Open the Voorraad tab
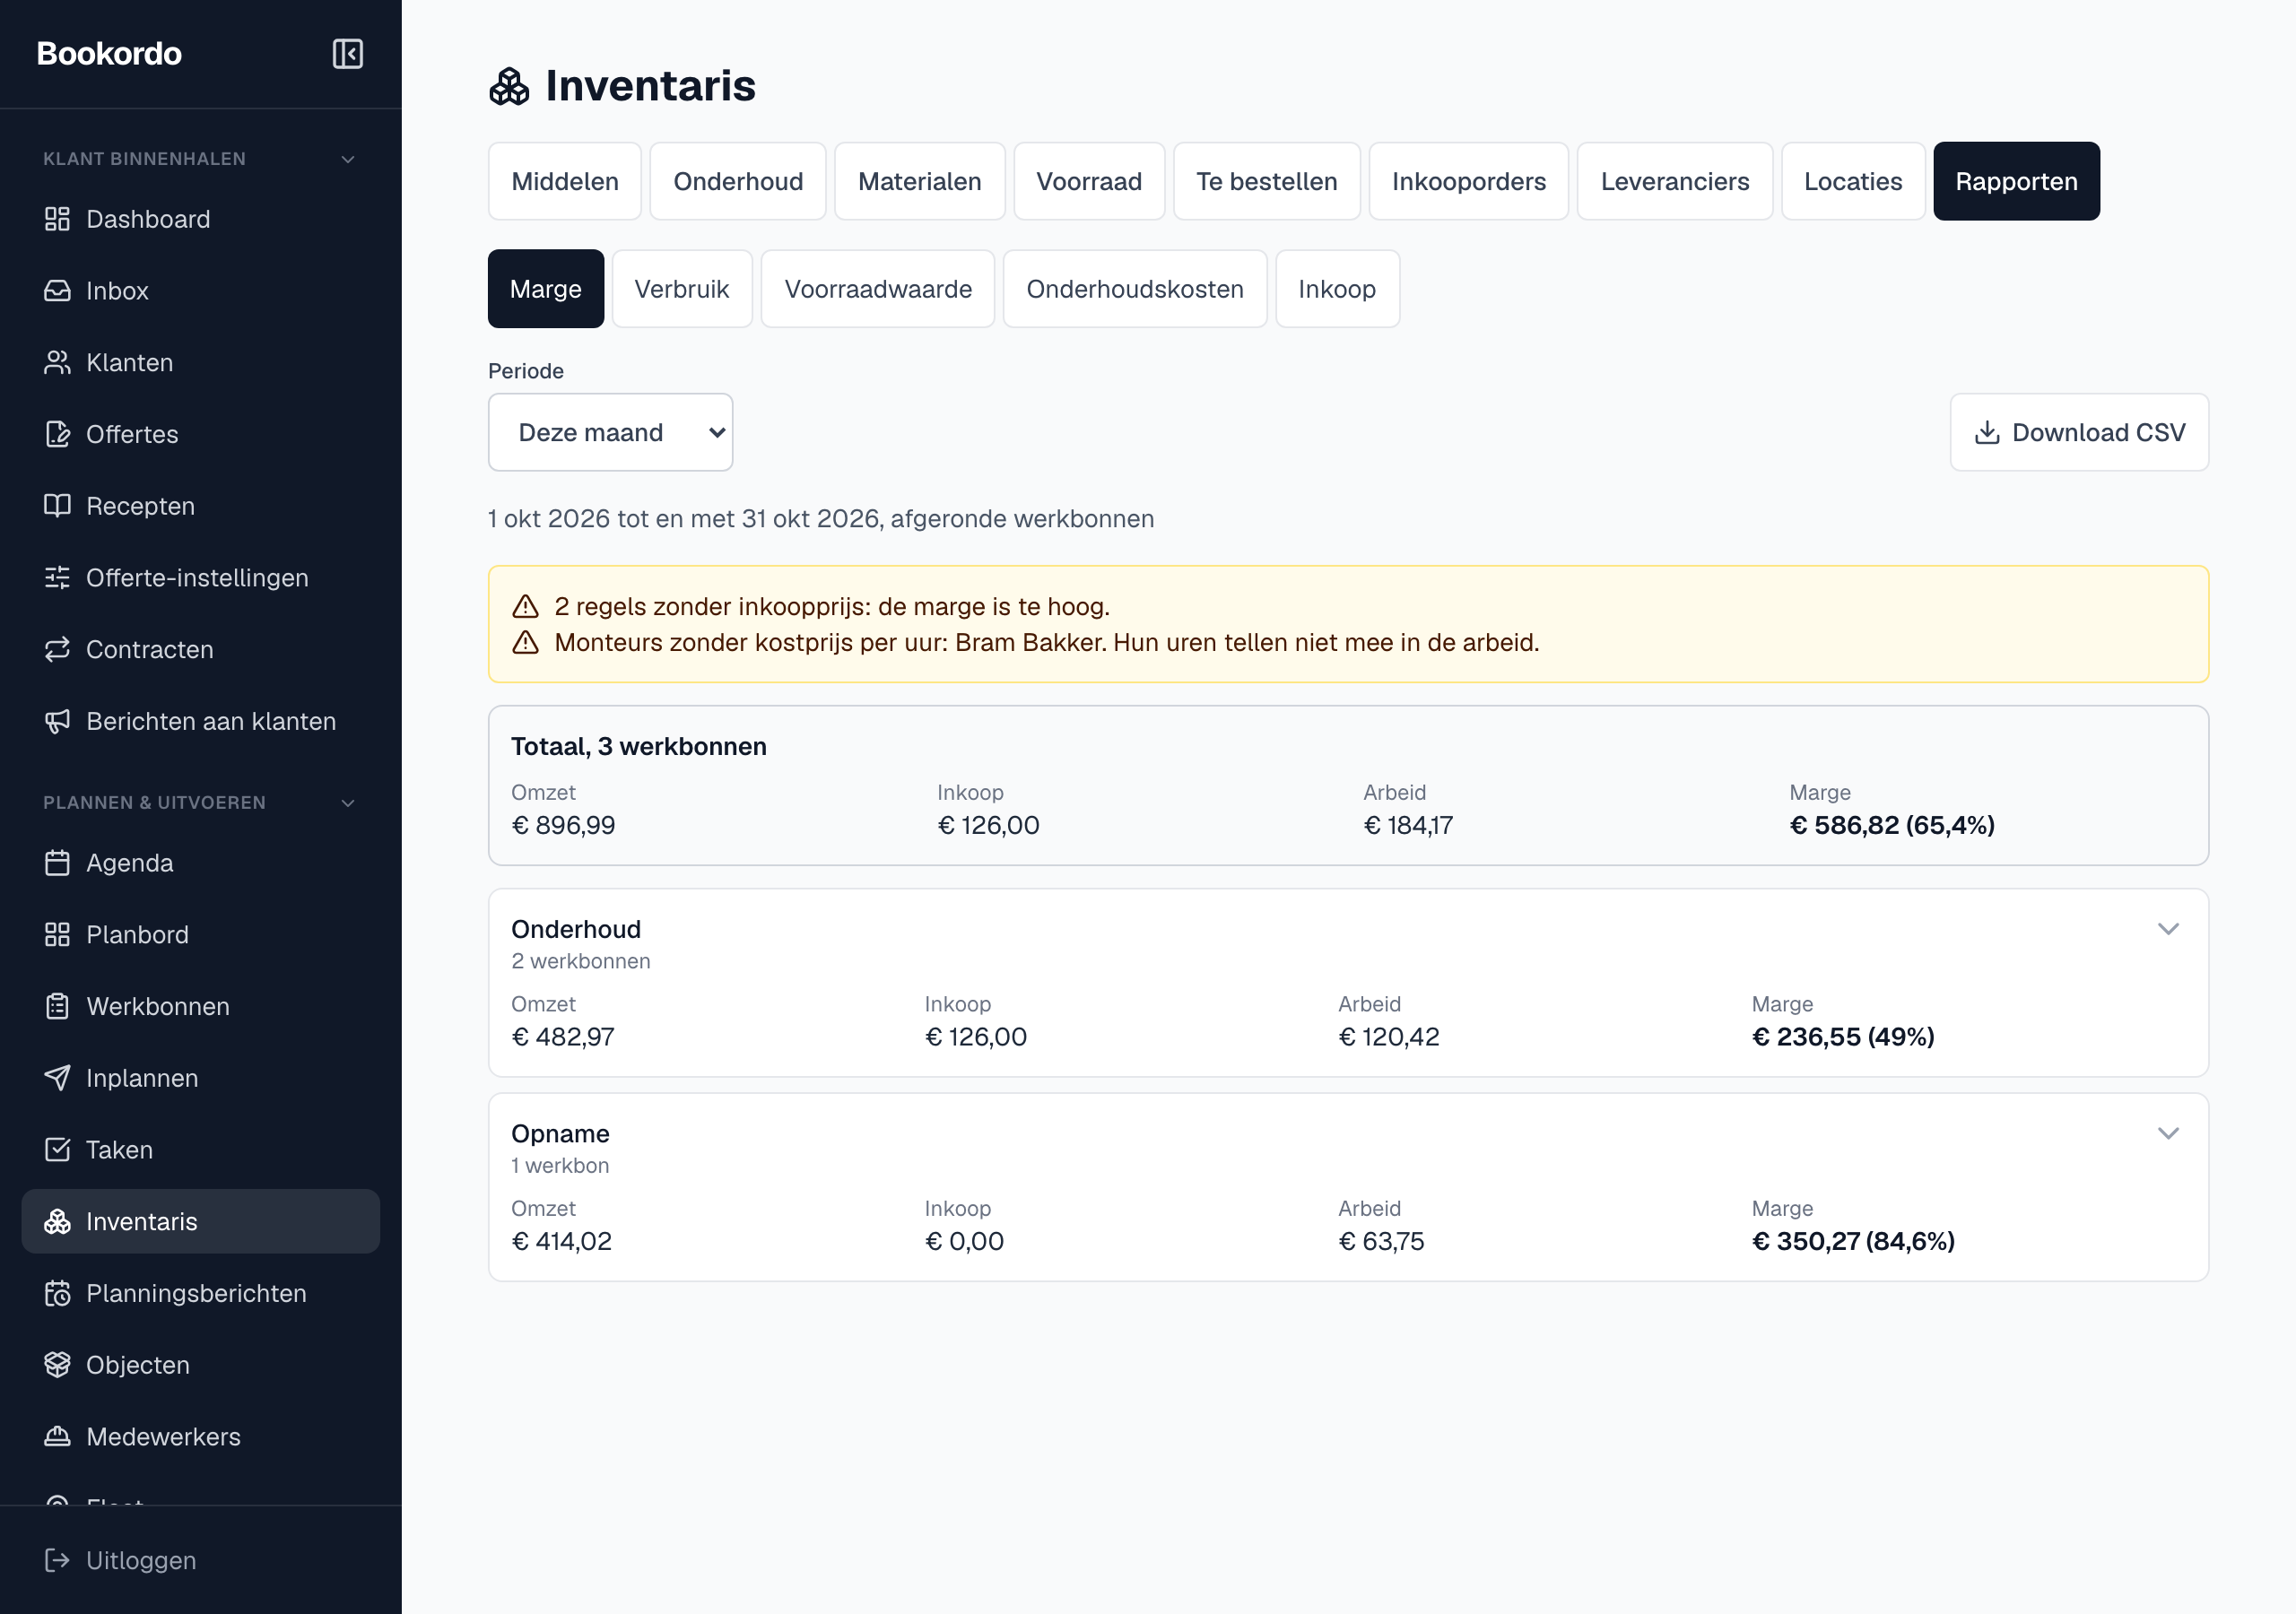Viewport: 2296px width, 1614px height. click(1089, 181)
